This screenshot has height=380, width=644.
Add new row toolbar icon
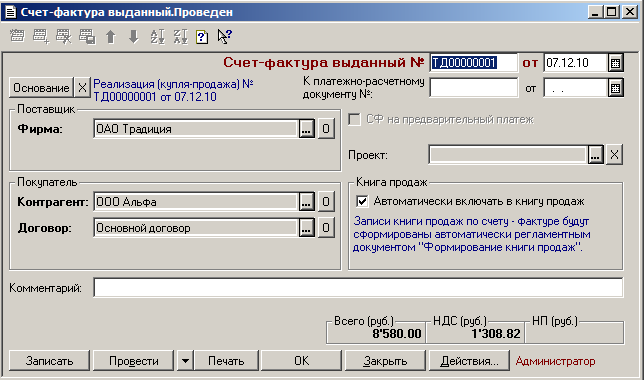(41, 37)
